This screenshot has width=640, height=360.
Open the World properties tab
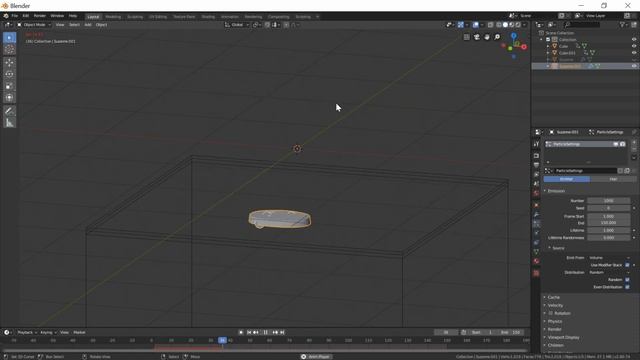pyautogui.click(x=536, y=193)
